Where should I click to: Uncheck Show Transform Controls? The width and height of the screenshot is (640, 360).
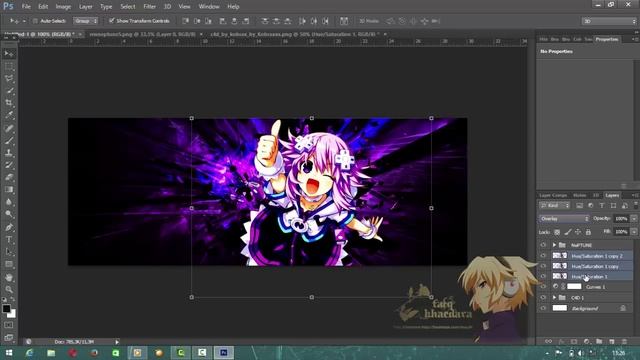click(x=111, y=20)
